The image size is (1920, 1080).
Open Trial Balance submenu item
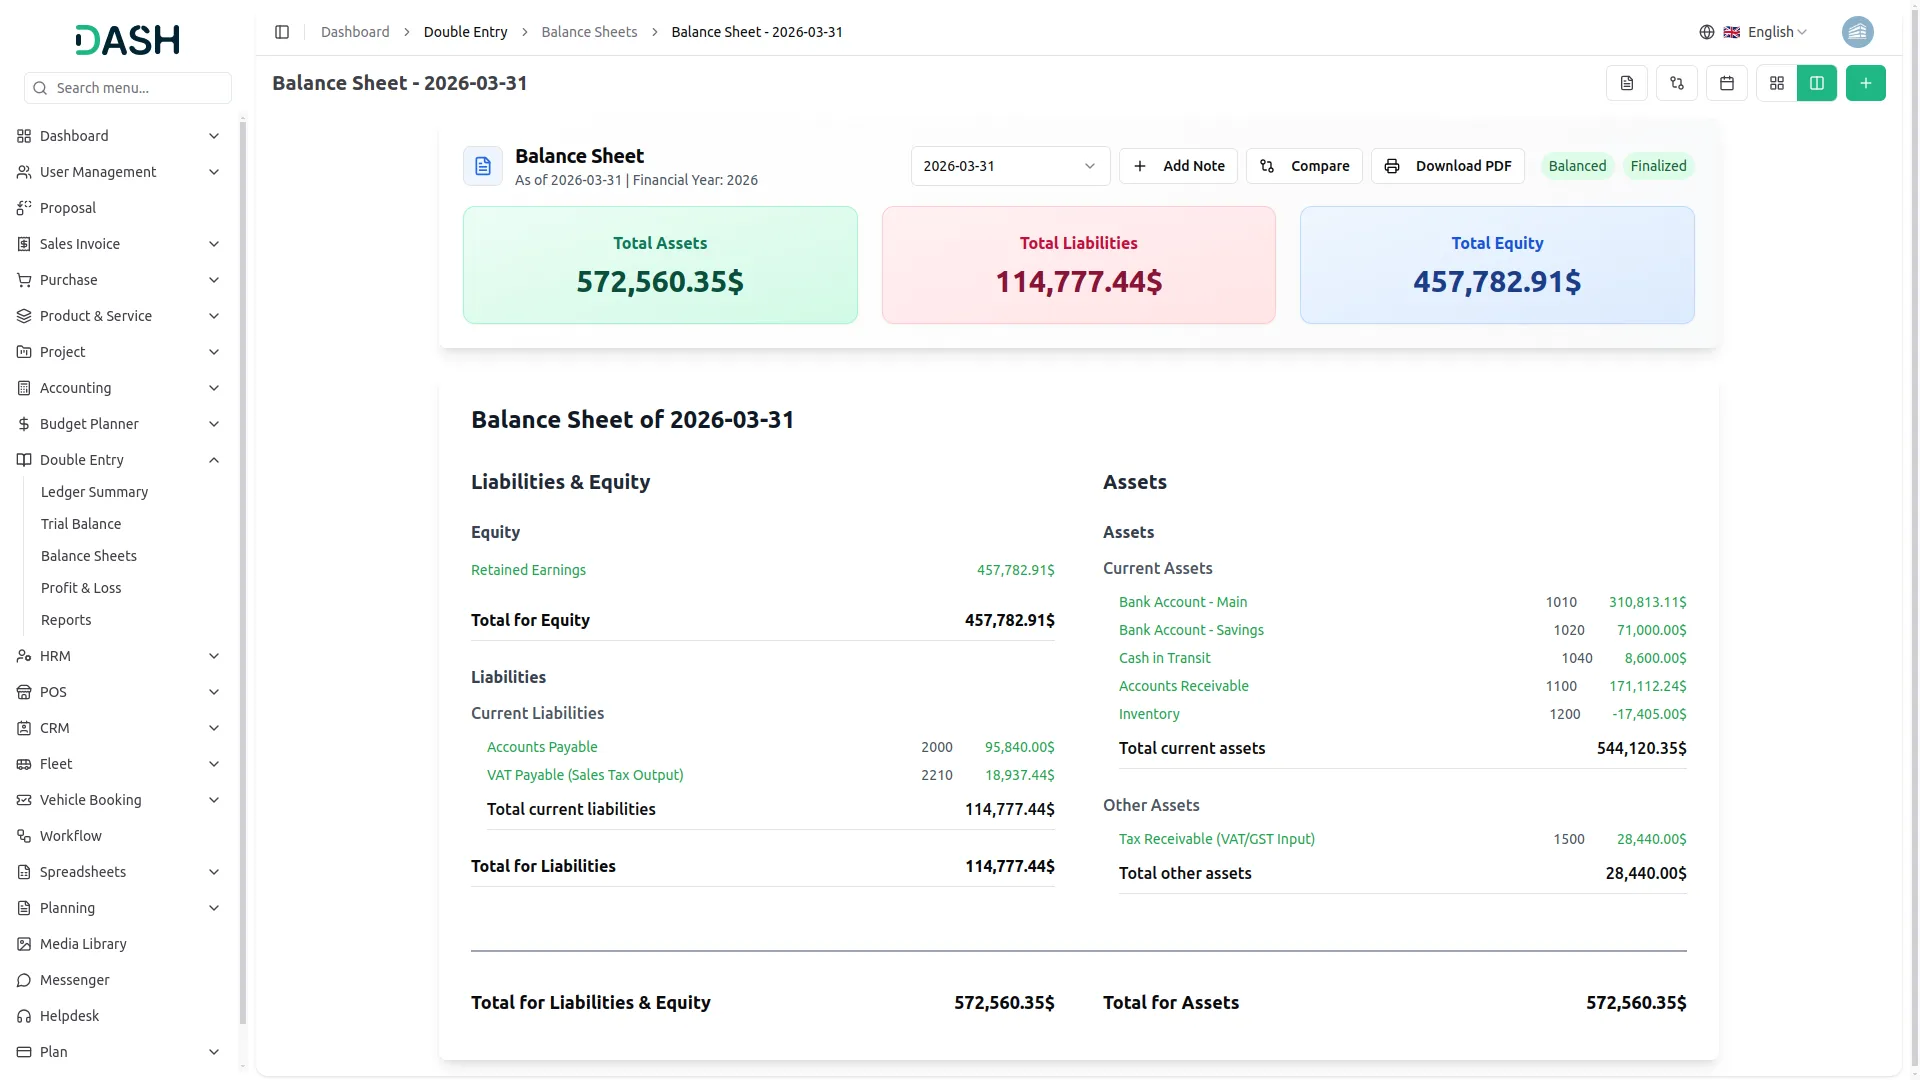pos(81,524)
